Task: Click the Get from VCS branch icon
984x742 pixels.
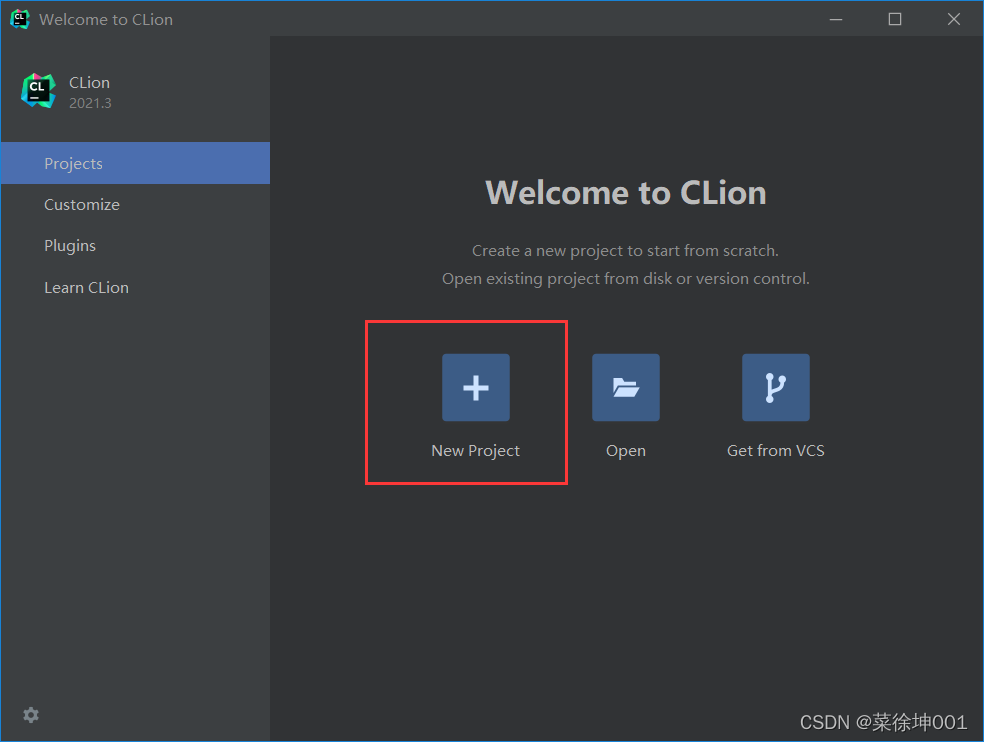Action: coord(776,387)
